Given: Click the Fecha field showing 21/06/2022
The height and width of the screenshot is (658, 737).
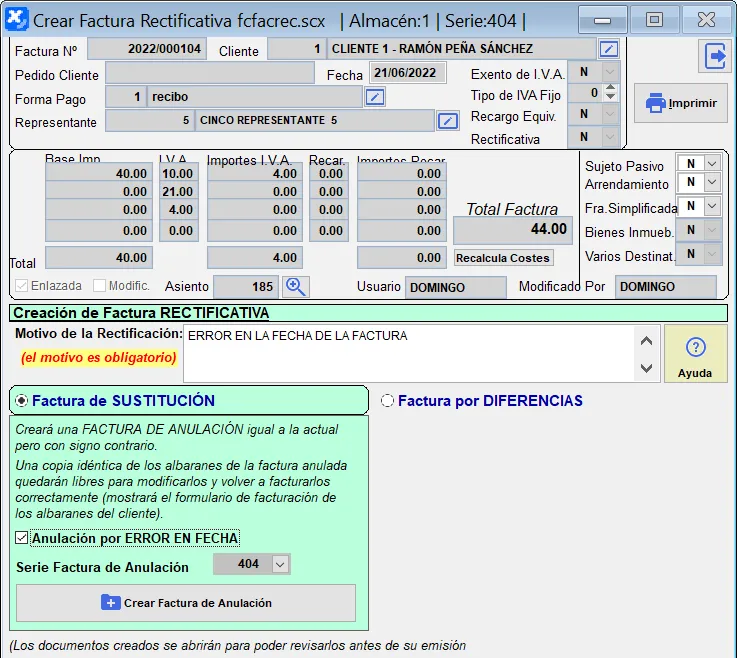Looking at the screenshot, I should click(x=408, y=73).
